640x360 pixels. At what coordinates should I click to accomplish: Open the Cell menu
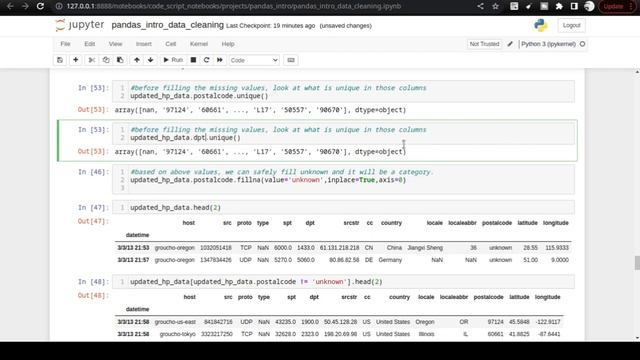[x=171, y=44]
